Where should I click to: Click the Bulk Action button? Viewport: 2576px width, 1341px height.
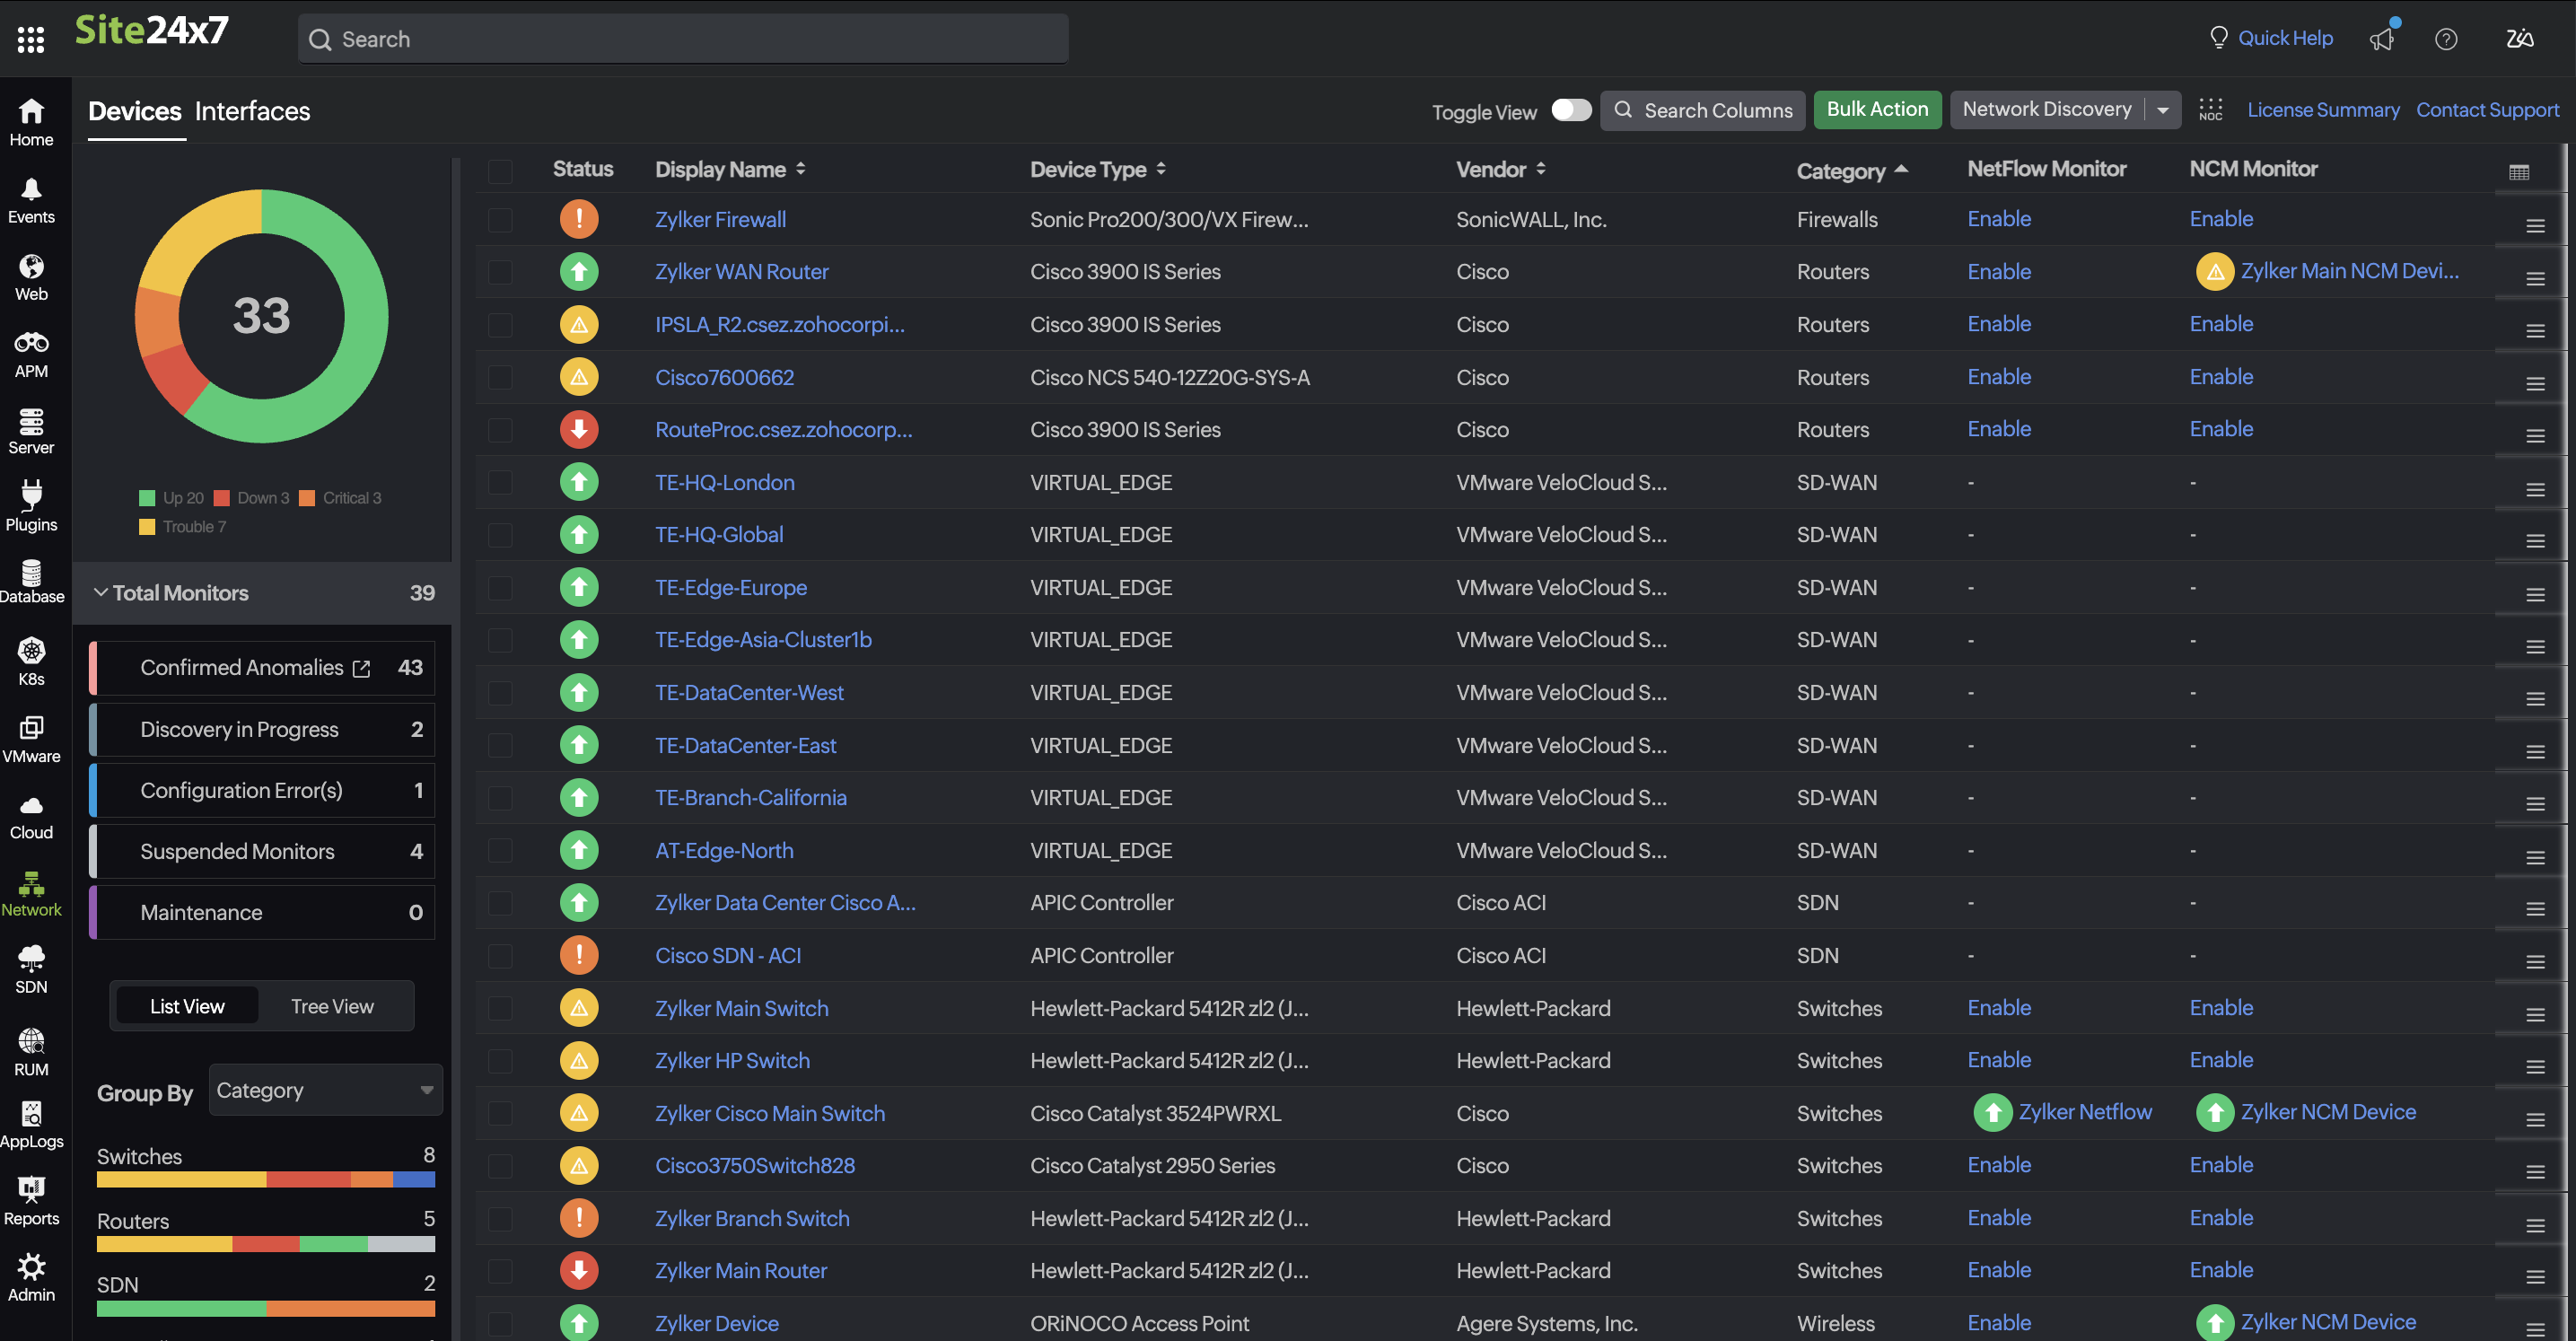click(x=1876, y=110)
